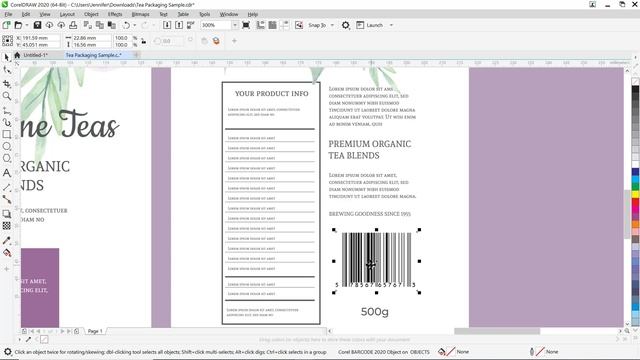The image size is (640, 360).
Task: Add a new document tab with plus
Action: pyautogui.click(x=136, y=55)
